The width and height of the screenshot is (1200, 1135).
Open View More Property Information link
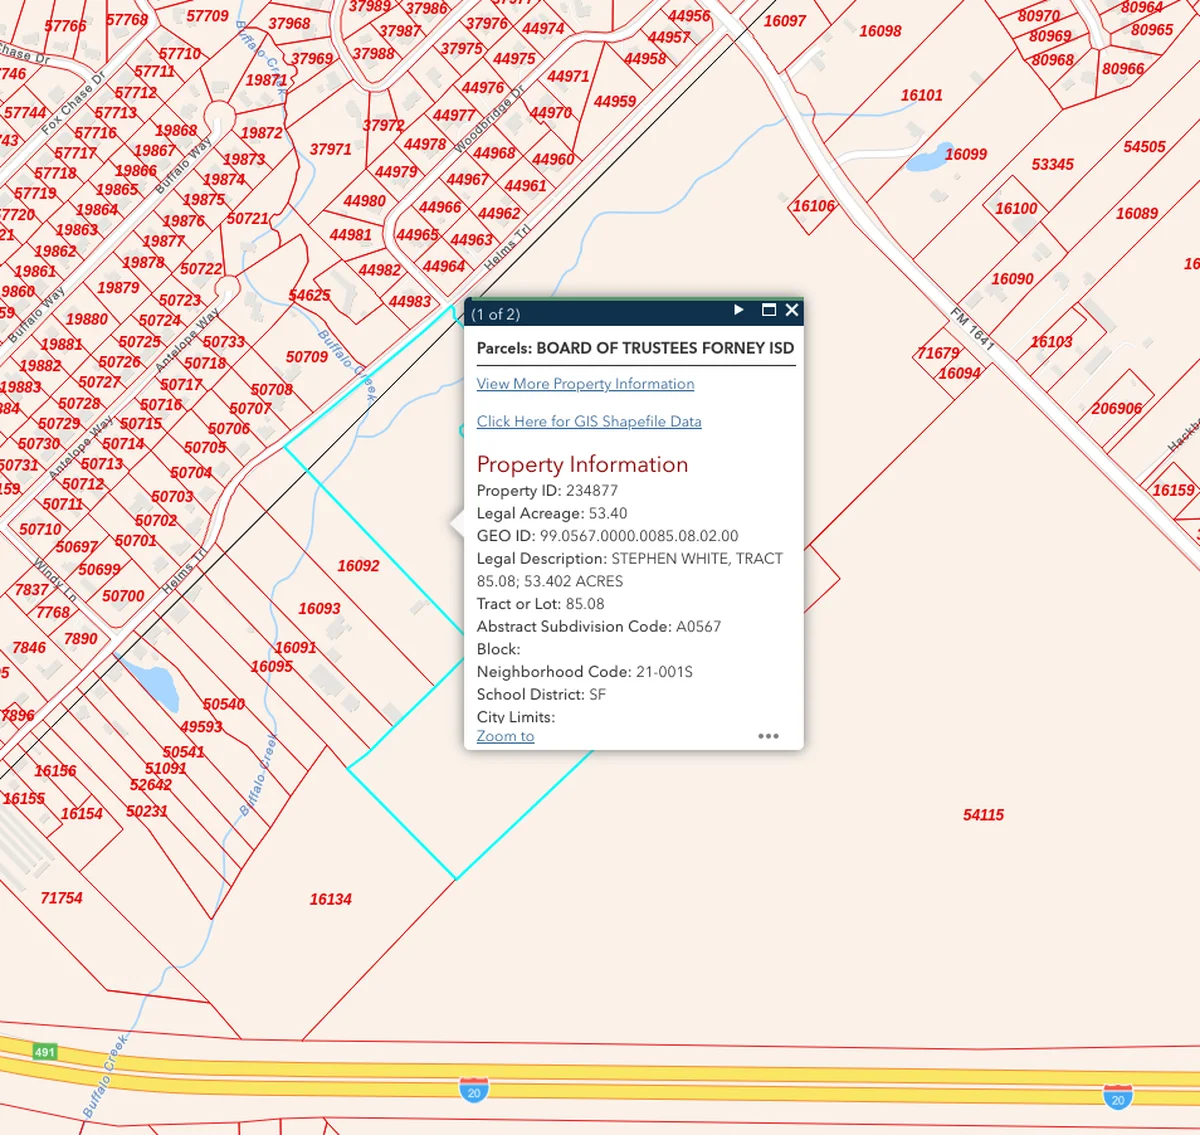pyautogui.click(x=585, y=384)
